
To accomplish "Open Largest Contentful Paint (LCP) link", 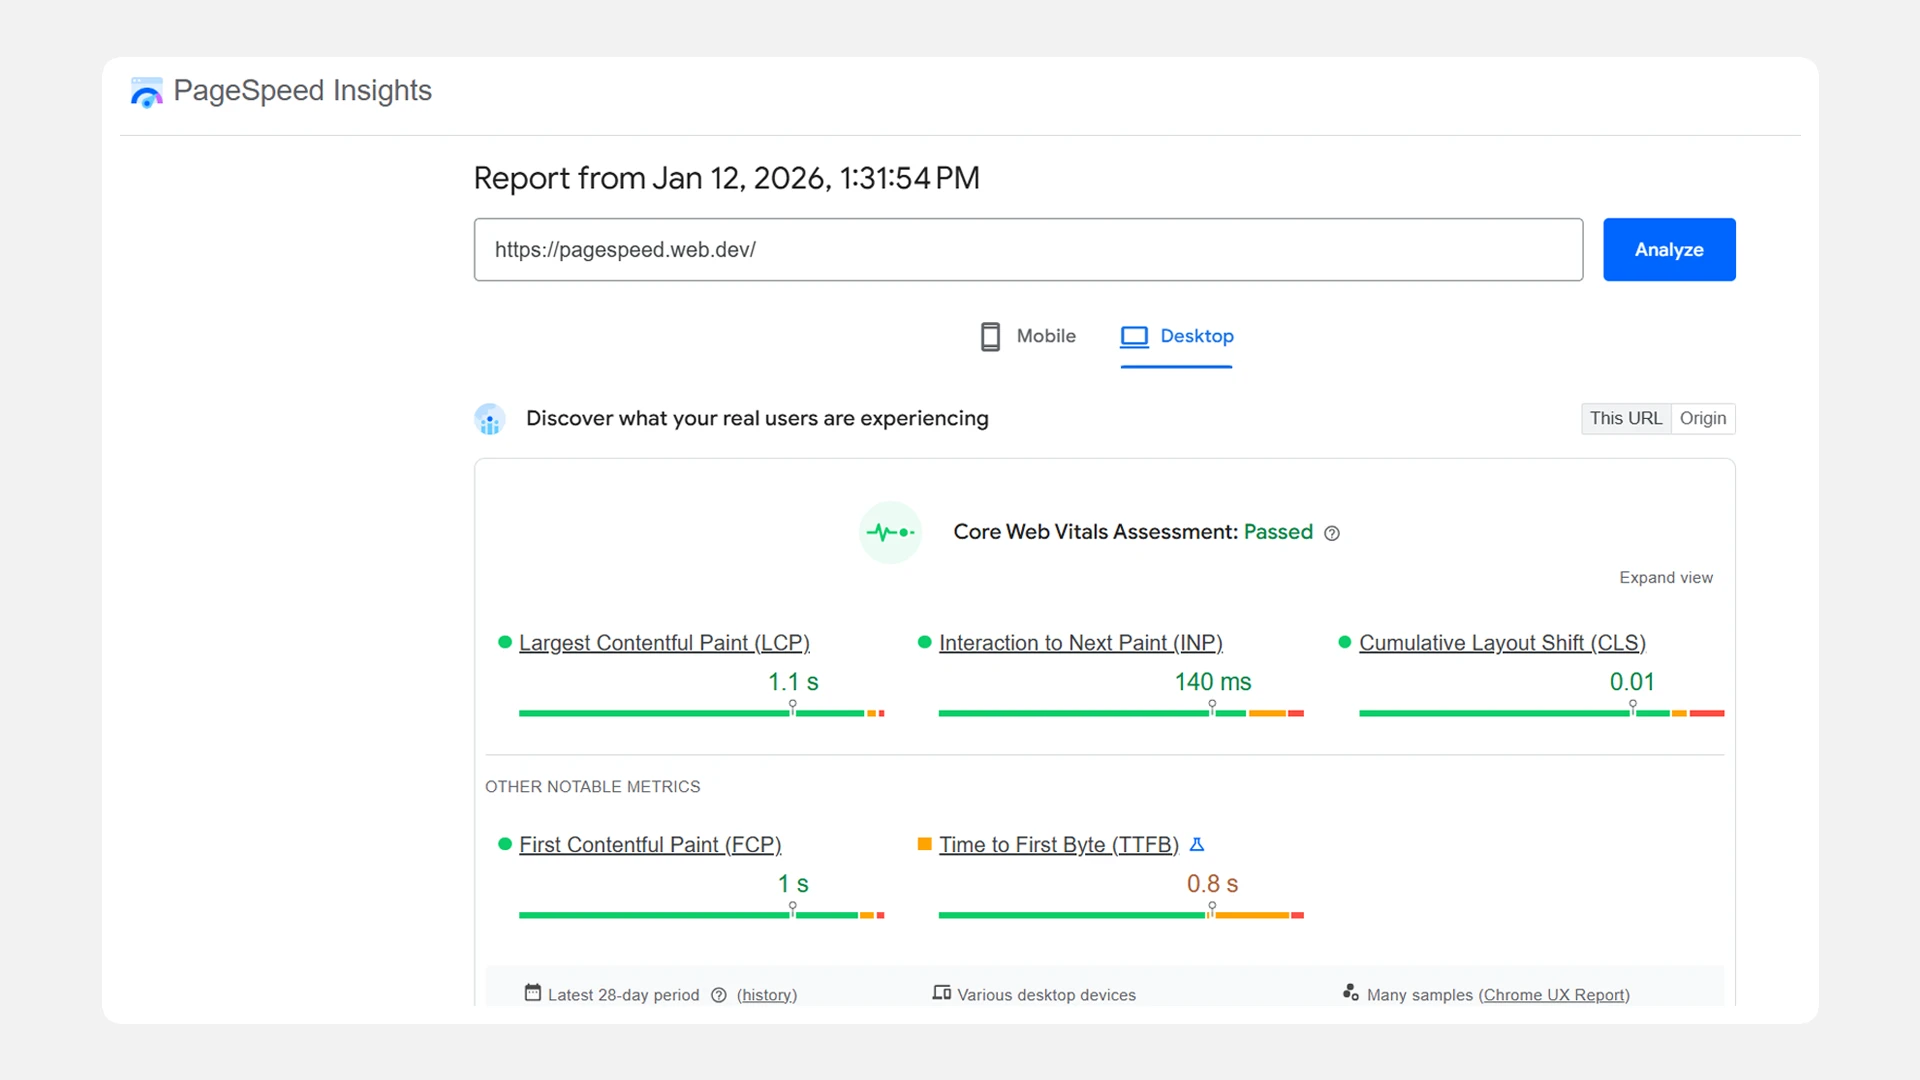I will click(x=664, y=643).
